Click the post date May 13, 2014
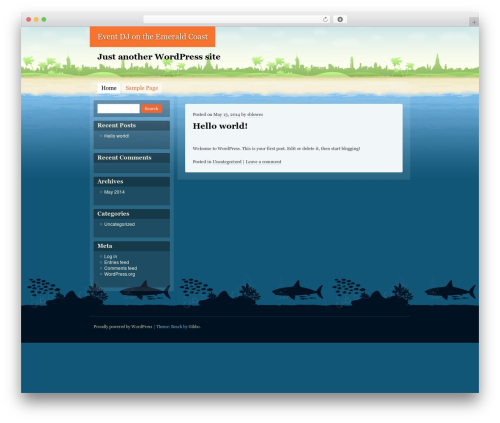This screenshot has width=500, height=423. 227,114
